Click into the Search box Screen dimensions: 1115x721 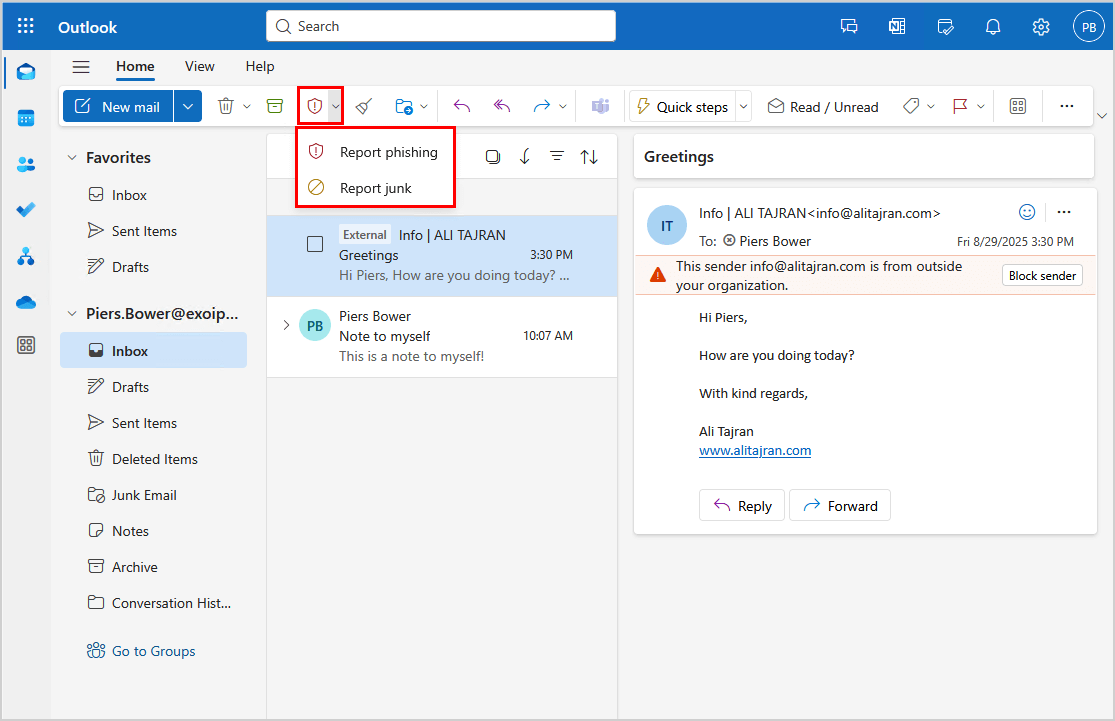click(x=440, y=26)
